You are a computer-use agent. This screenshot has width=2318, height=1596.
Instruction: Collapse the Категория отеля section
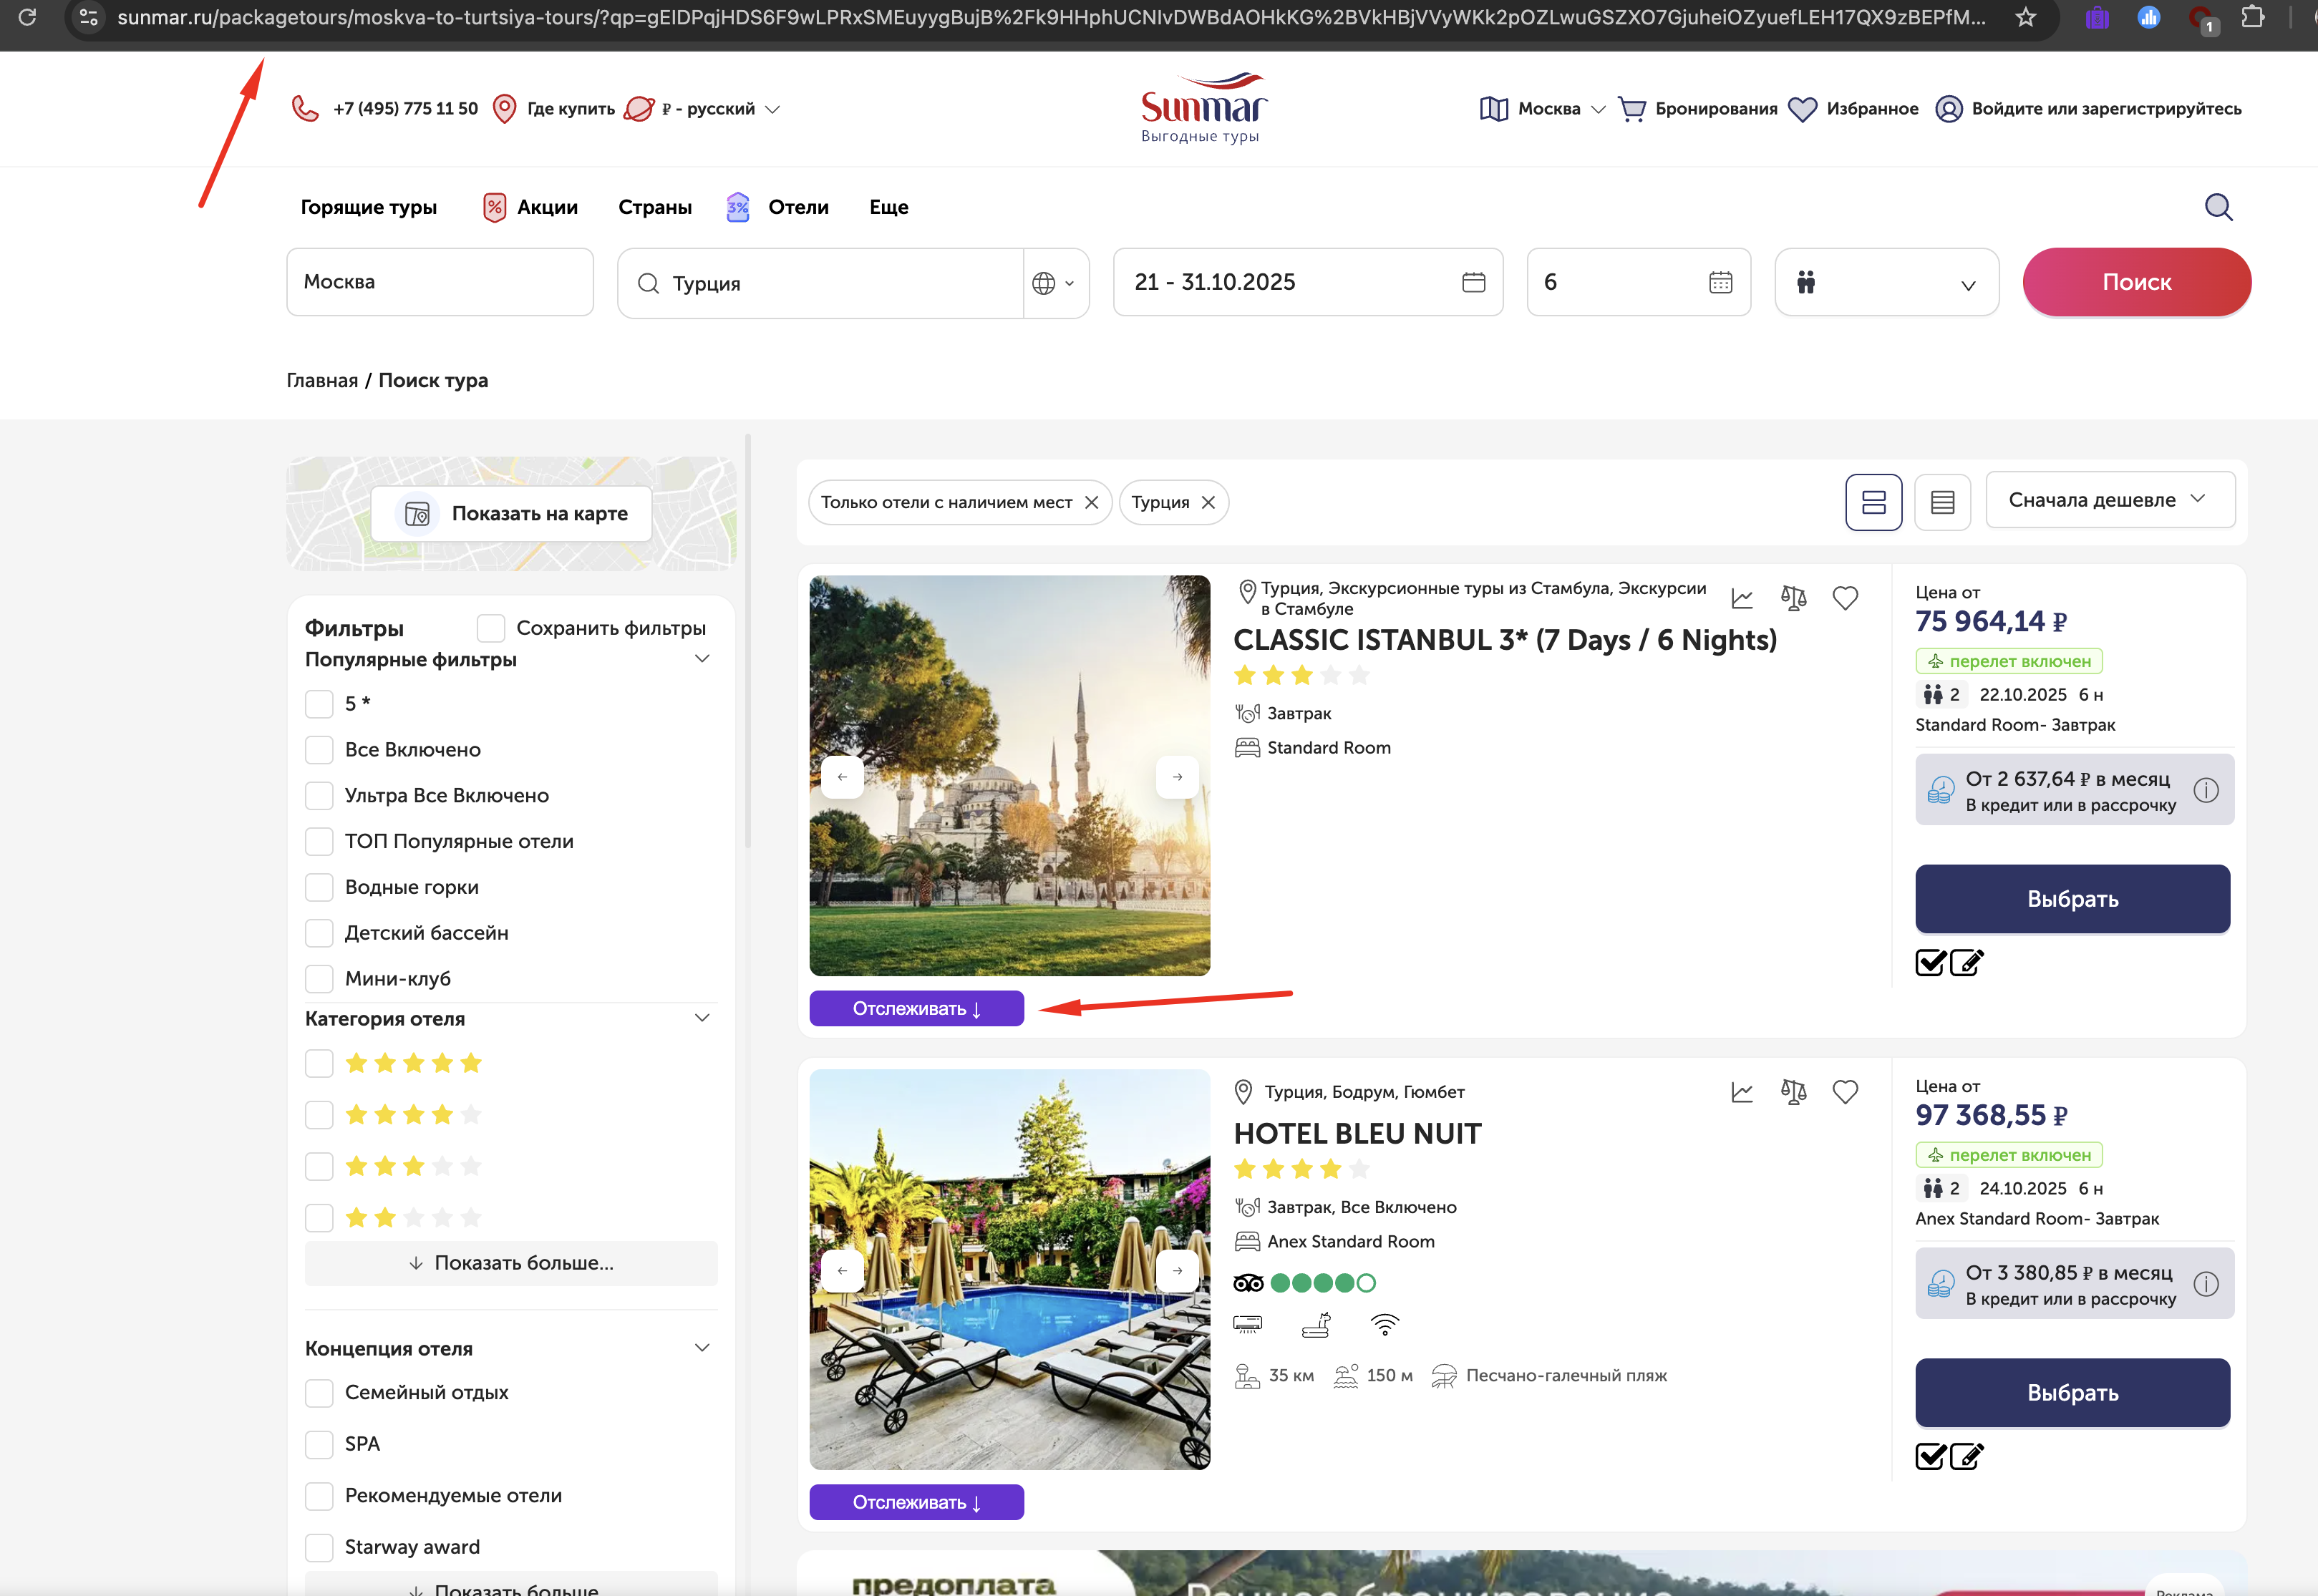(702, 1018)
